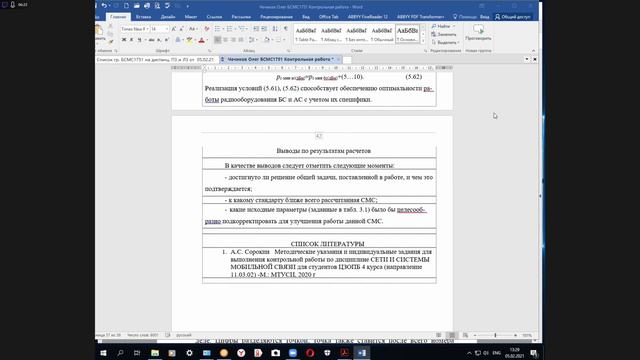Apply strikethrough abc formatting
This screenshot has height=360, width=640.
pos(151,40)
